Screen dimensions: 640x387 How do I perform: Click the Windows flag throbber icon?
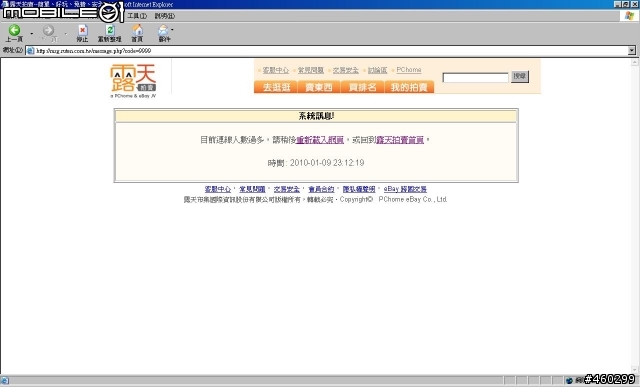point(629,16)
